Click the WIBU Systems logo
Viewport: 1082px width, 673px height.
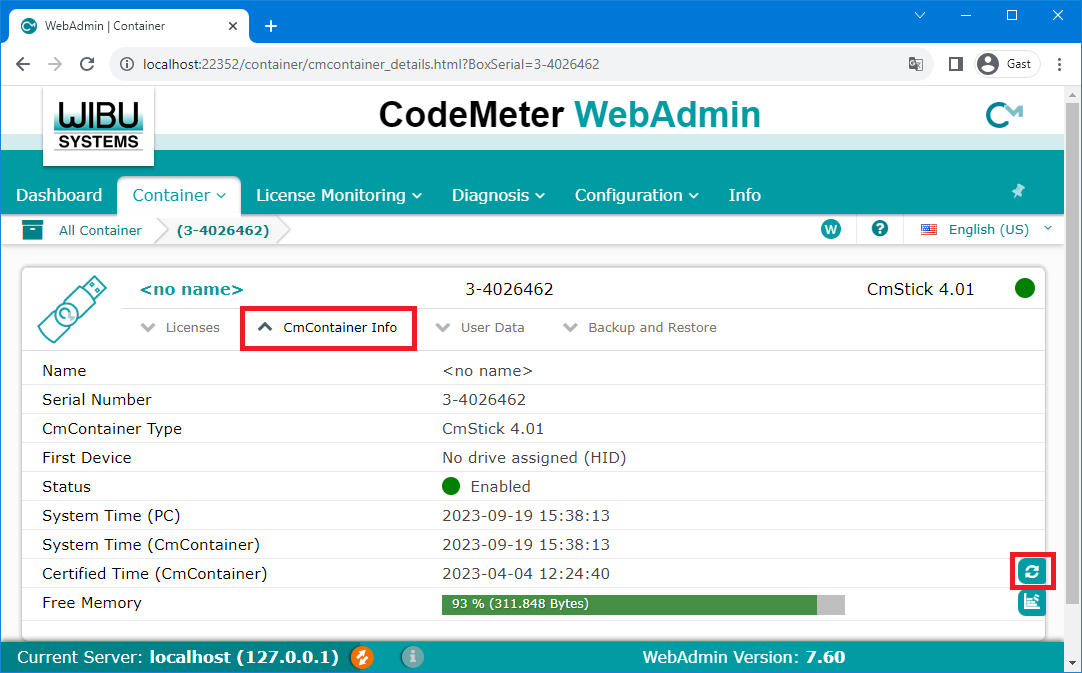click(x=98, y=124)
